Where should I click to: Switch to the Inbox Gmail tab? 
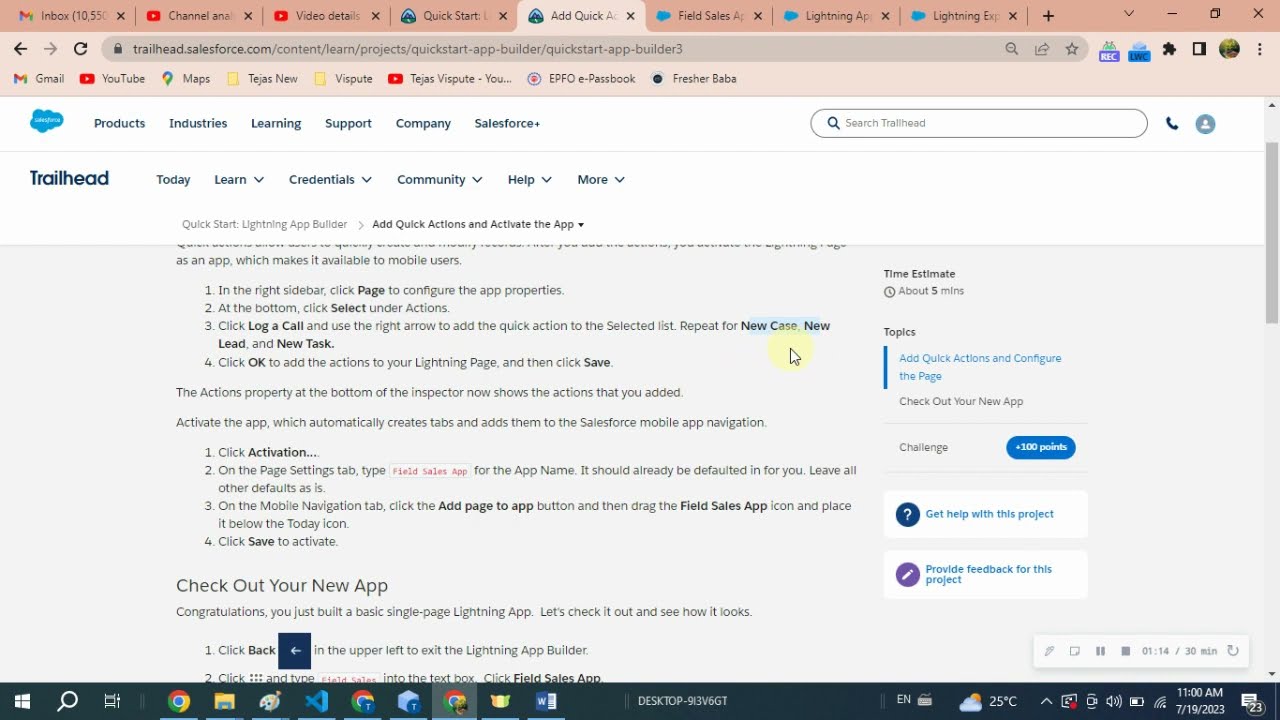coord(72,16)
